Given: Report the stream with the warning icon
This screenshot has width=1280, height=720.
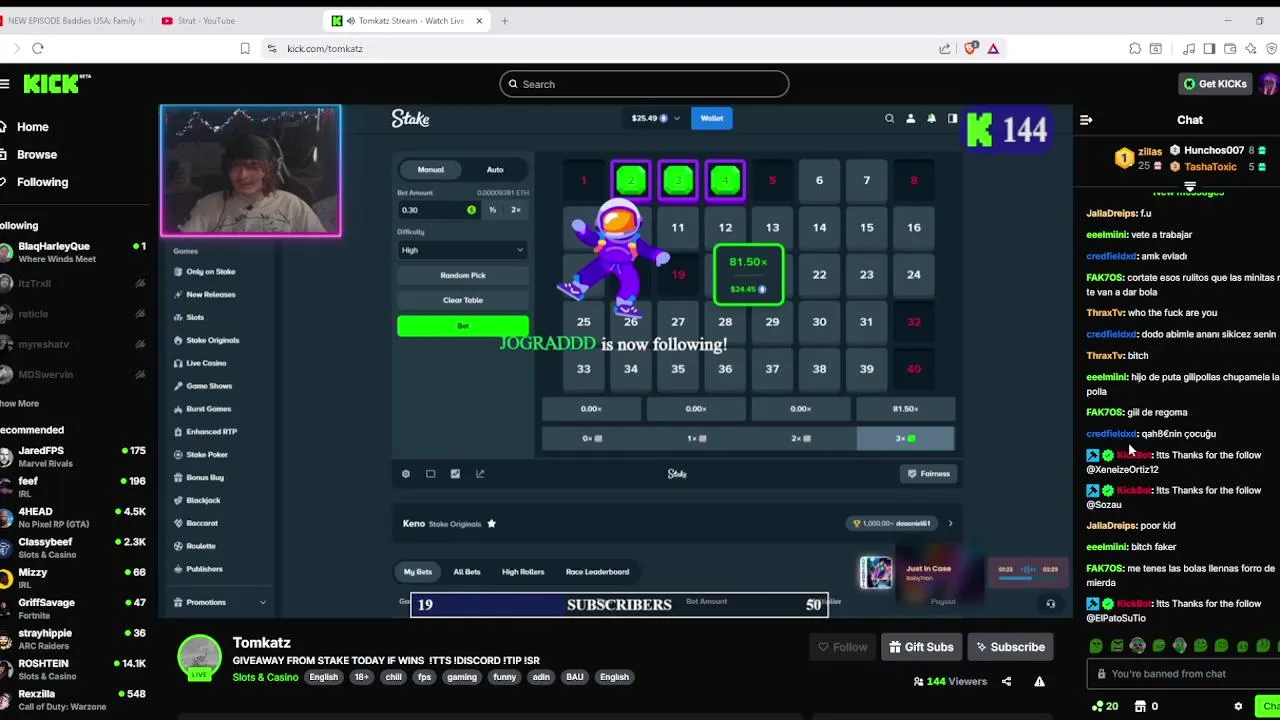Looking at the screenshot, I should coord(1039,681).
